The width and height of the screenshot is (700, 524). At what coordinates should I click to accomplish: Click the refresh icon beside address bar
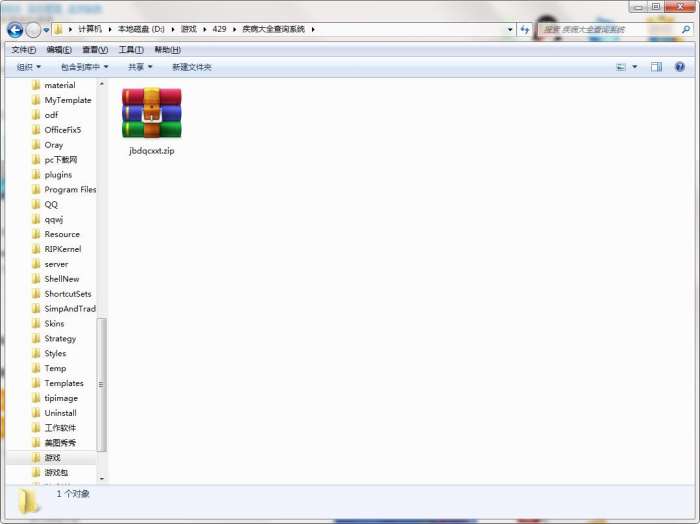pos(525,29)
